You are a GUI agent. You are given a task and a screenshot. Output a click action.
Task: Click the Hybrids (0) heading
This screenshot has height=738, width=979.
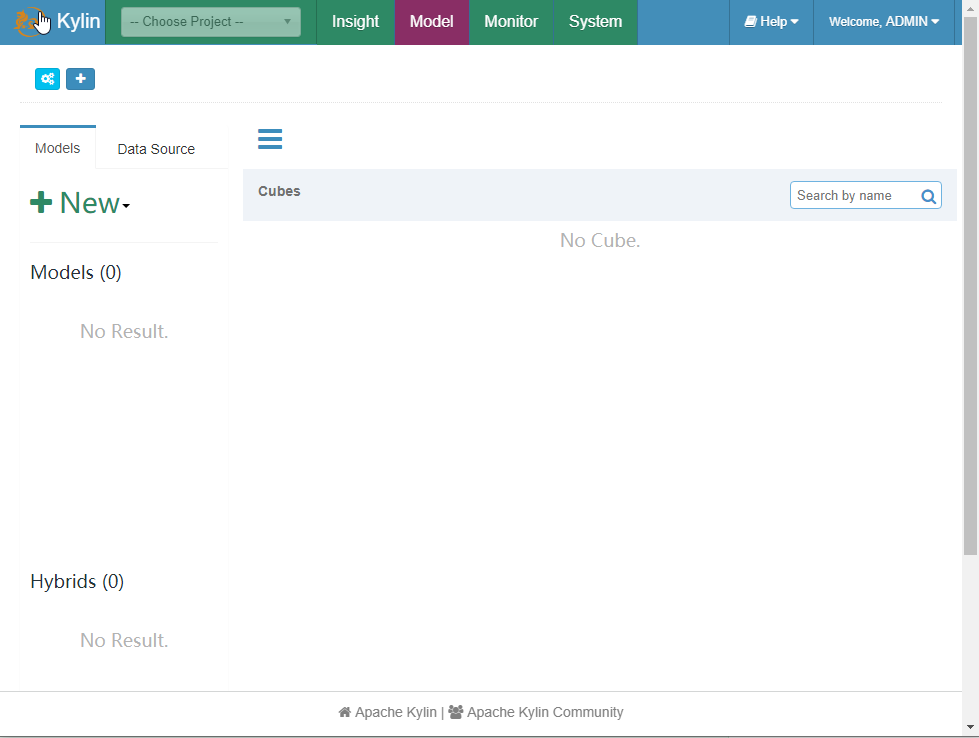[x=77, y=581]
